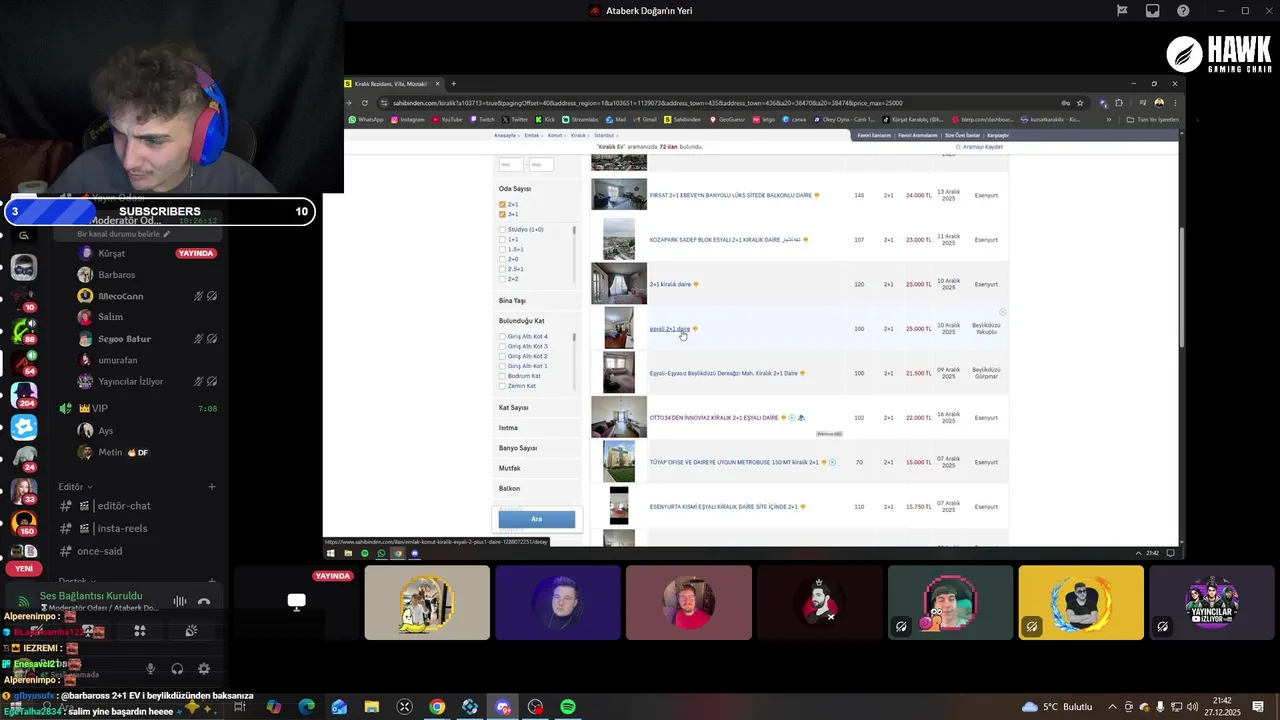Screen dimensions: 1280x720
Task: Open the YouTube bookmark
Action: [447, 120]
